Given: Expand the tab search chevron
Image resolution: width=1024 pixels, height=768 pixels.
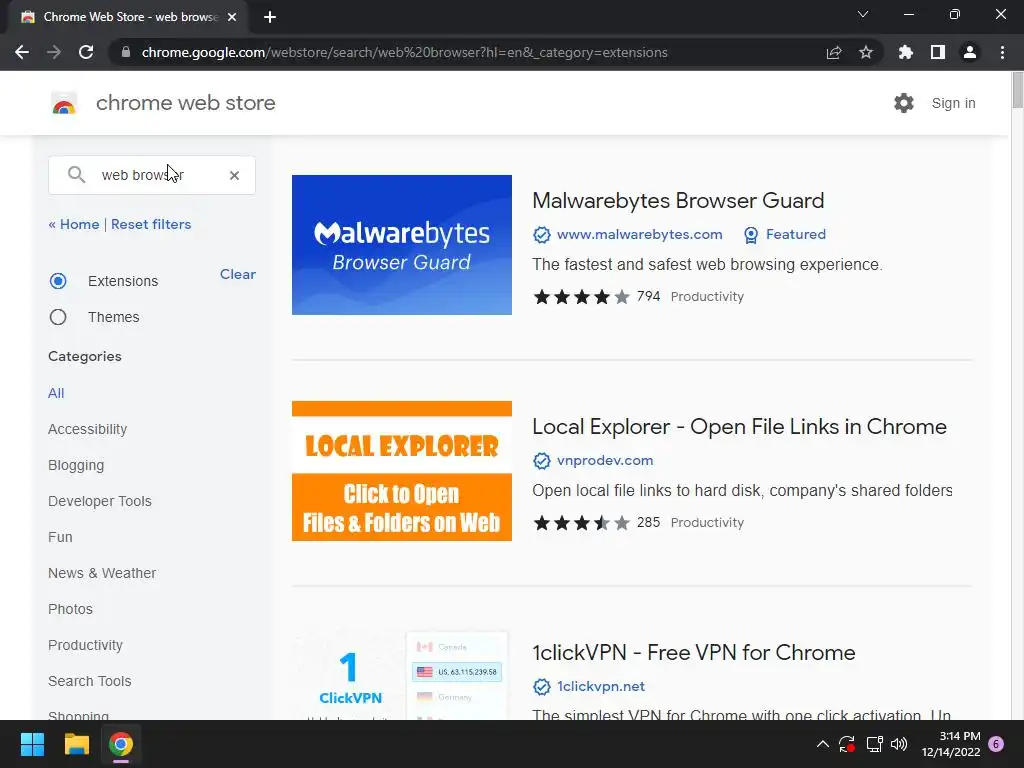Looking at the screenshot, I should pos(863,14).
